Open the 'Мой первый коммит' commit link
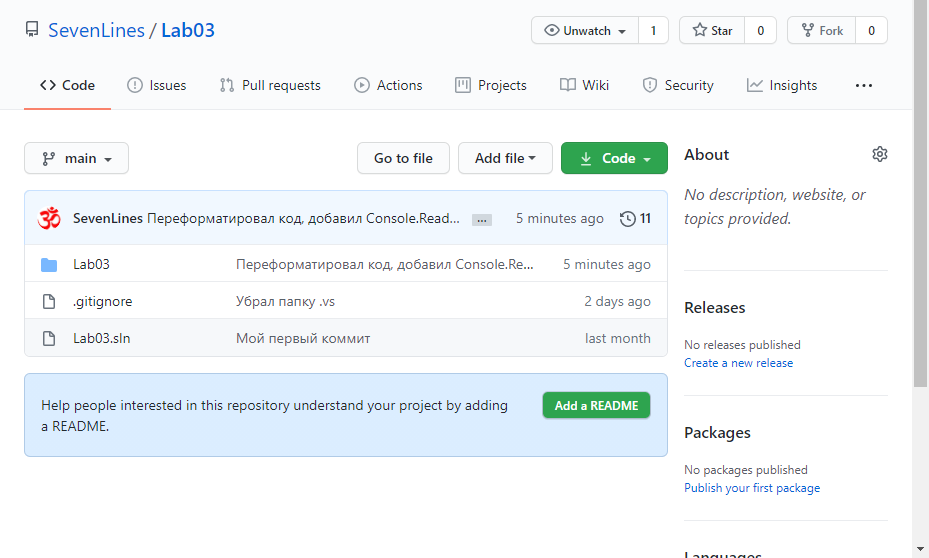The width and height of the screenshot is (929, 558). [303, 338]
